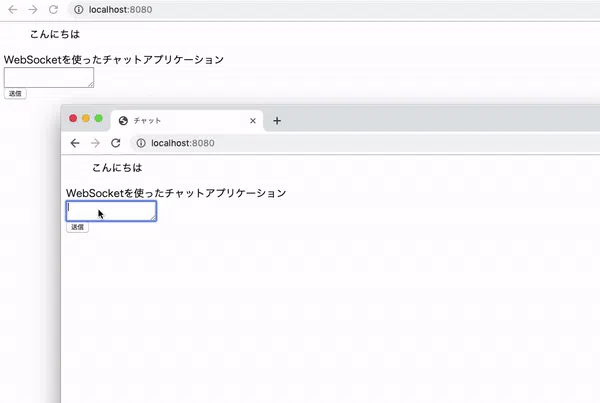Go back in front browser window
The width and height of the screenshot is (600, 403).
pyautogui.click(x=75, y=143)
